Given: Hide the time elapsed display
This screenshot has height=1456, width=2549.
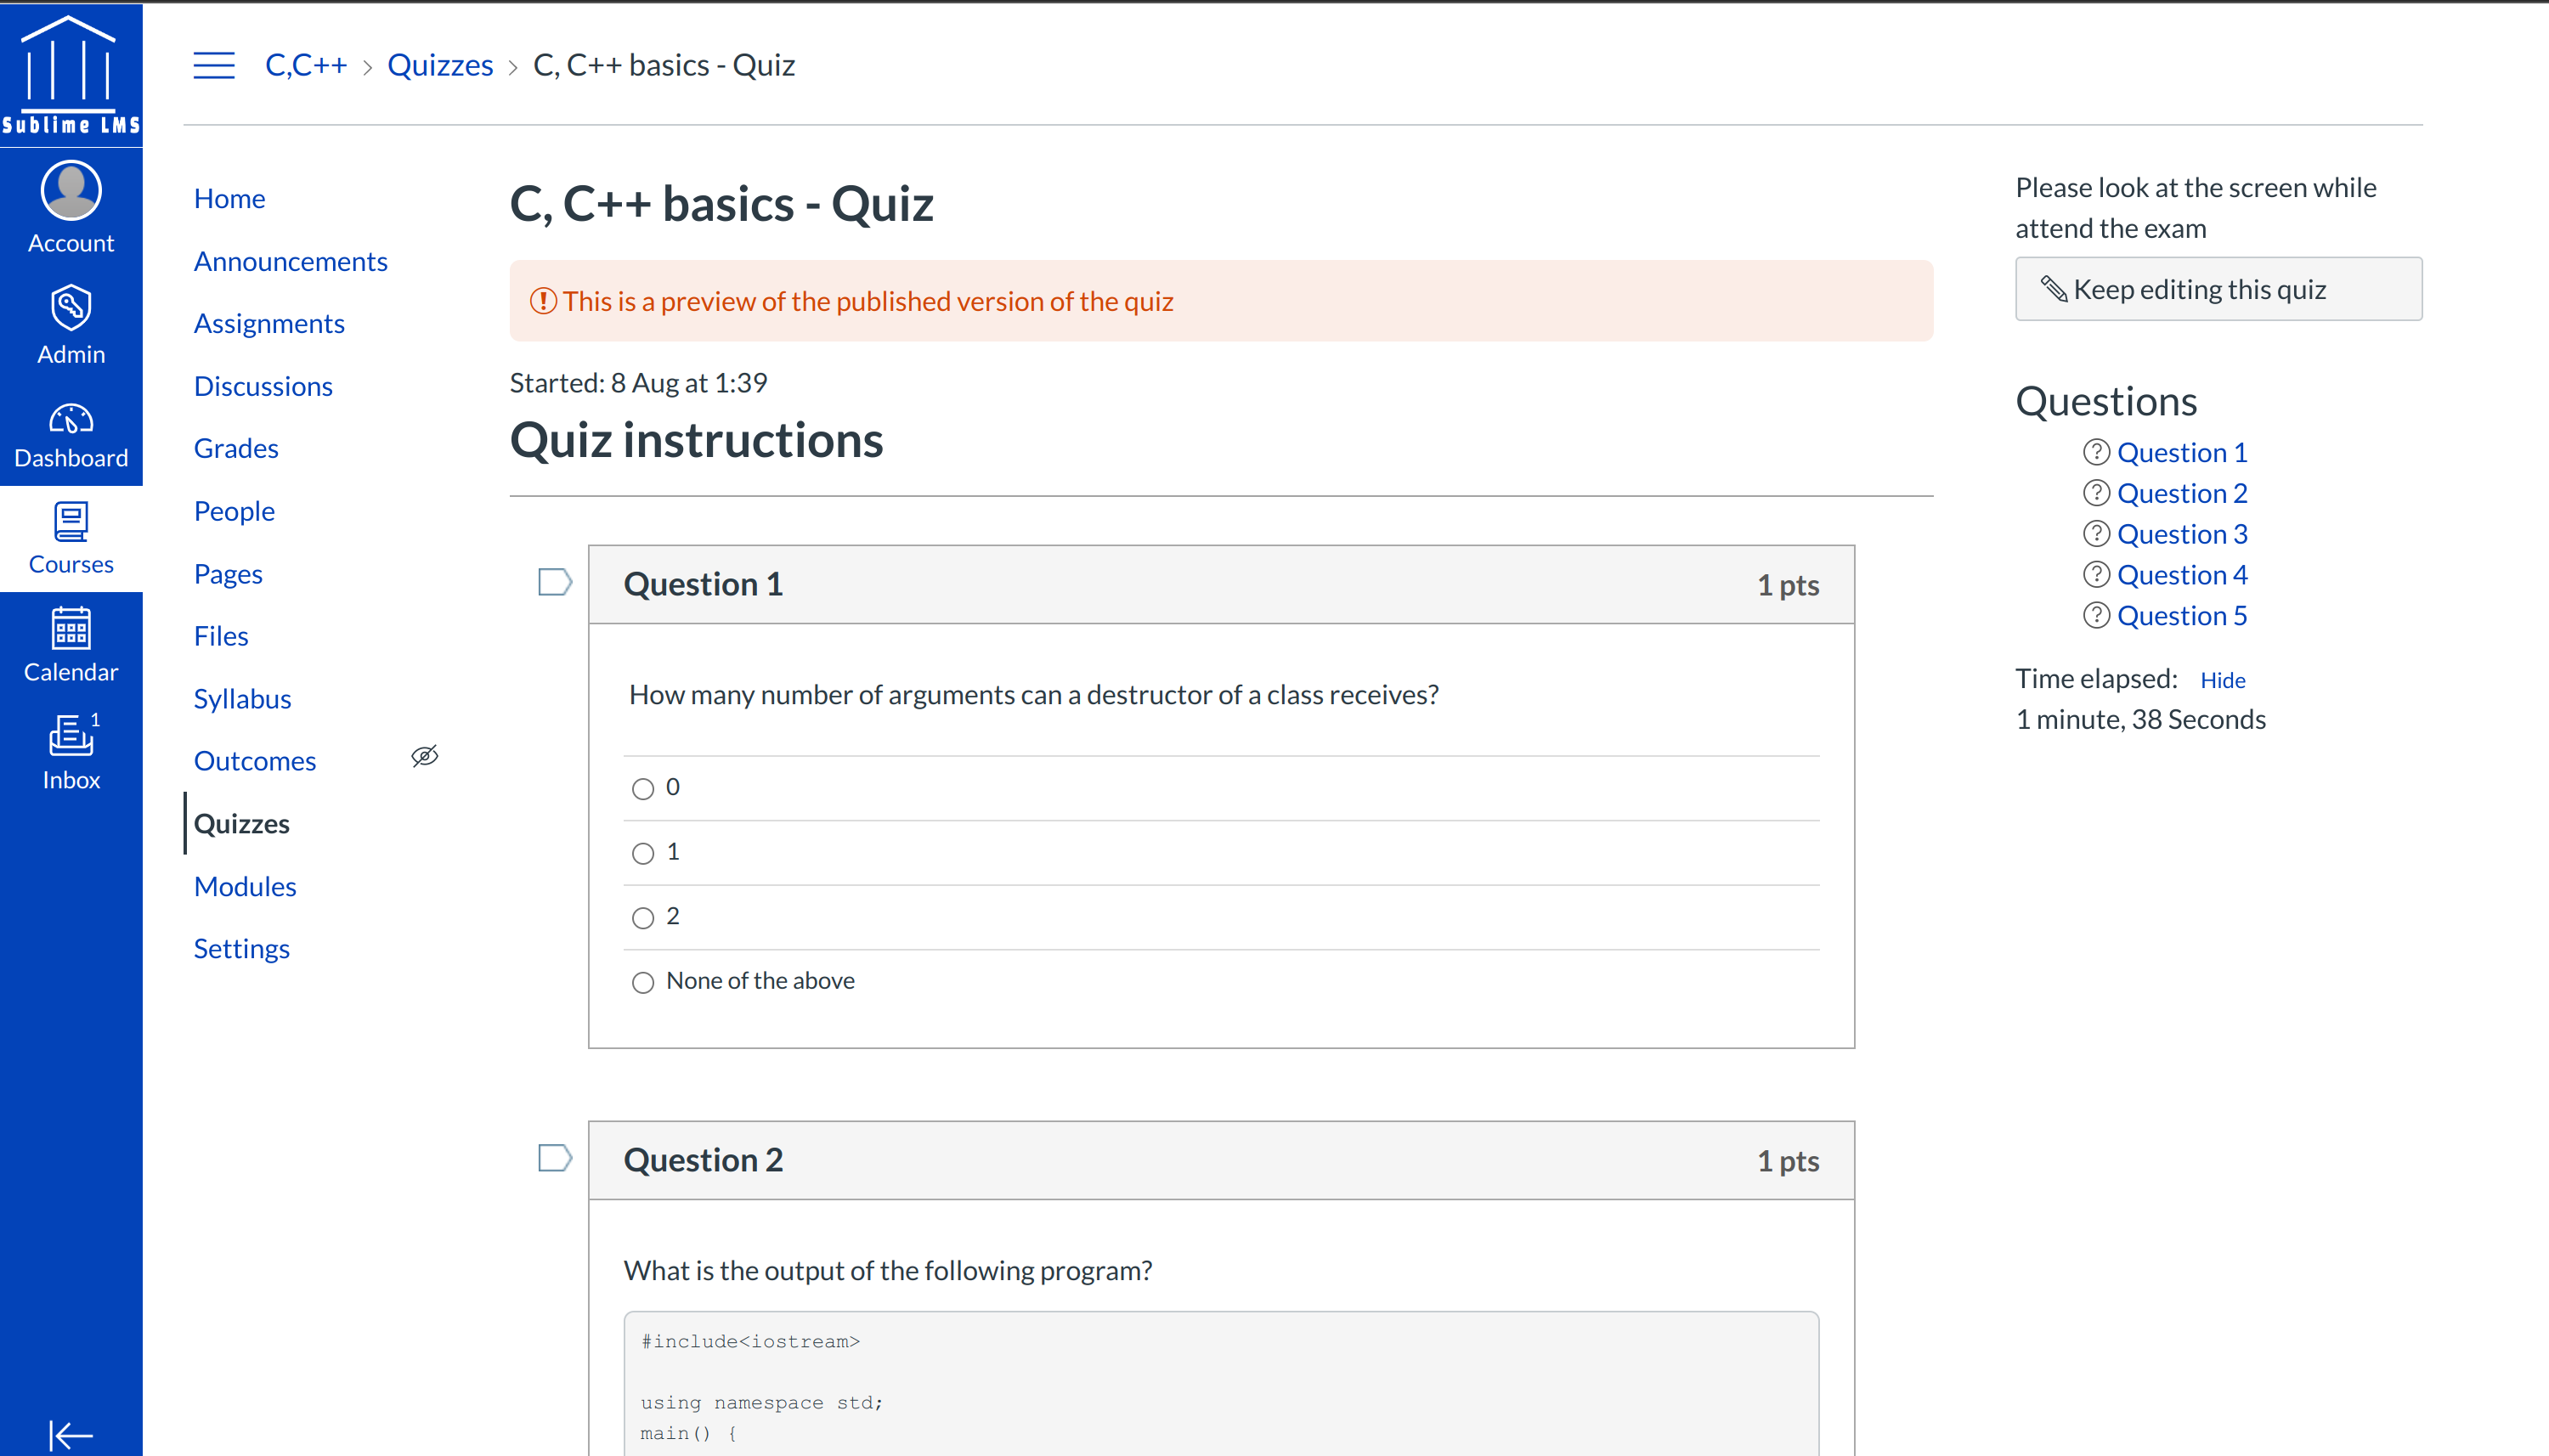Looking at the screenshot, I should (2222, 679).
